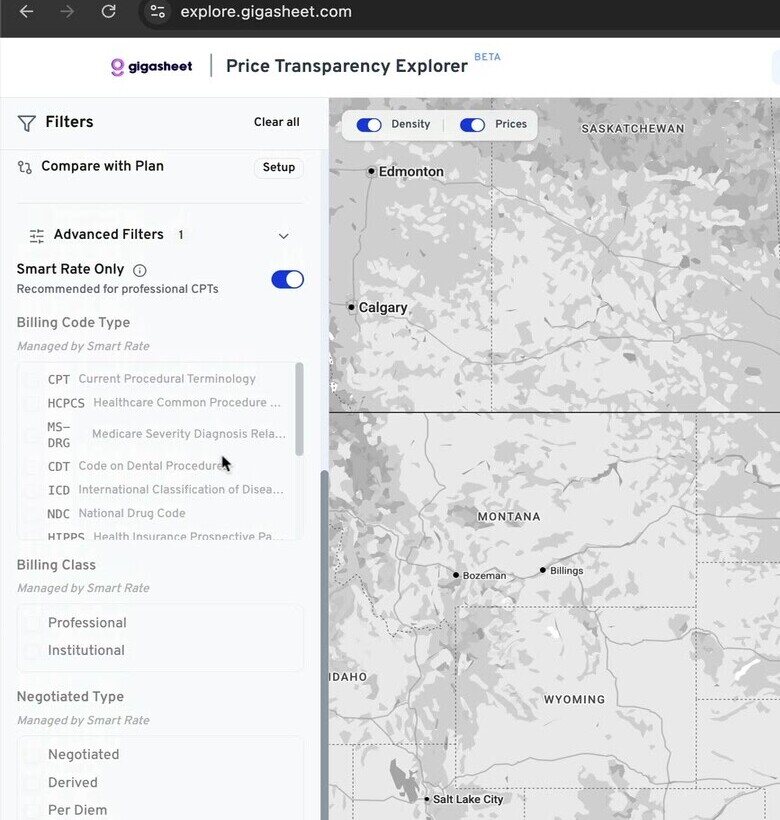This screenshot has height=820, width=780.
Task: Click Setup for Compare with Plan
Action: tap(279, 167)
